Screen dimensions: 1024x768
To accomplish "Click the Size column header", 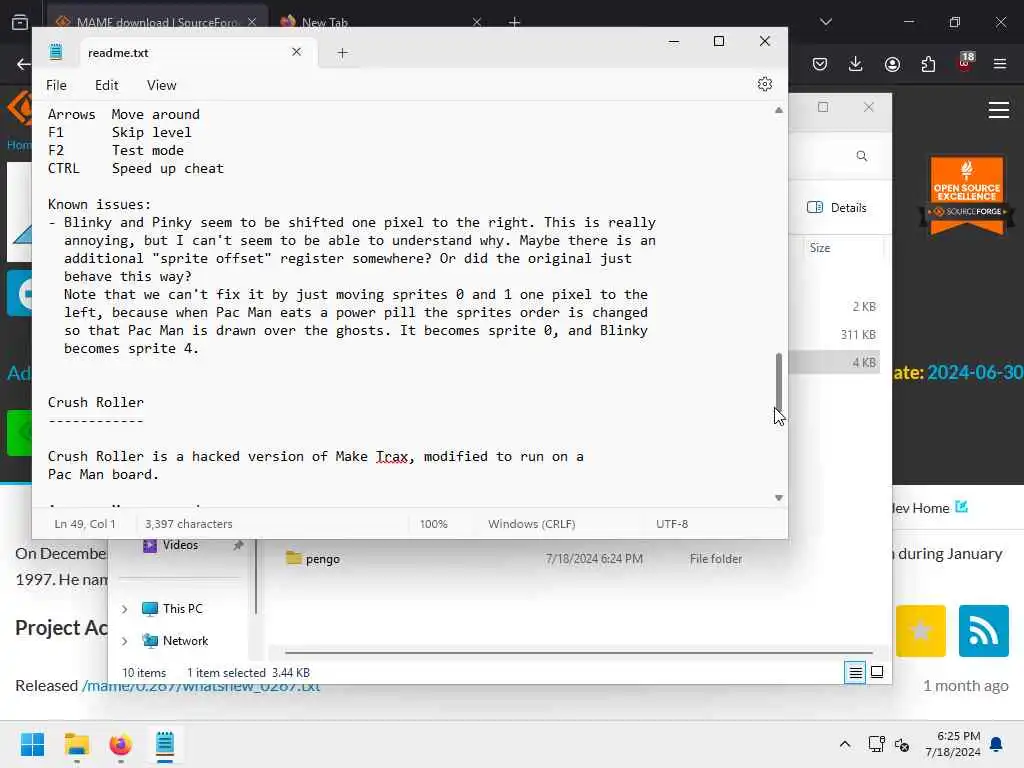I will [820, 248].
